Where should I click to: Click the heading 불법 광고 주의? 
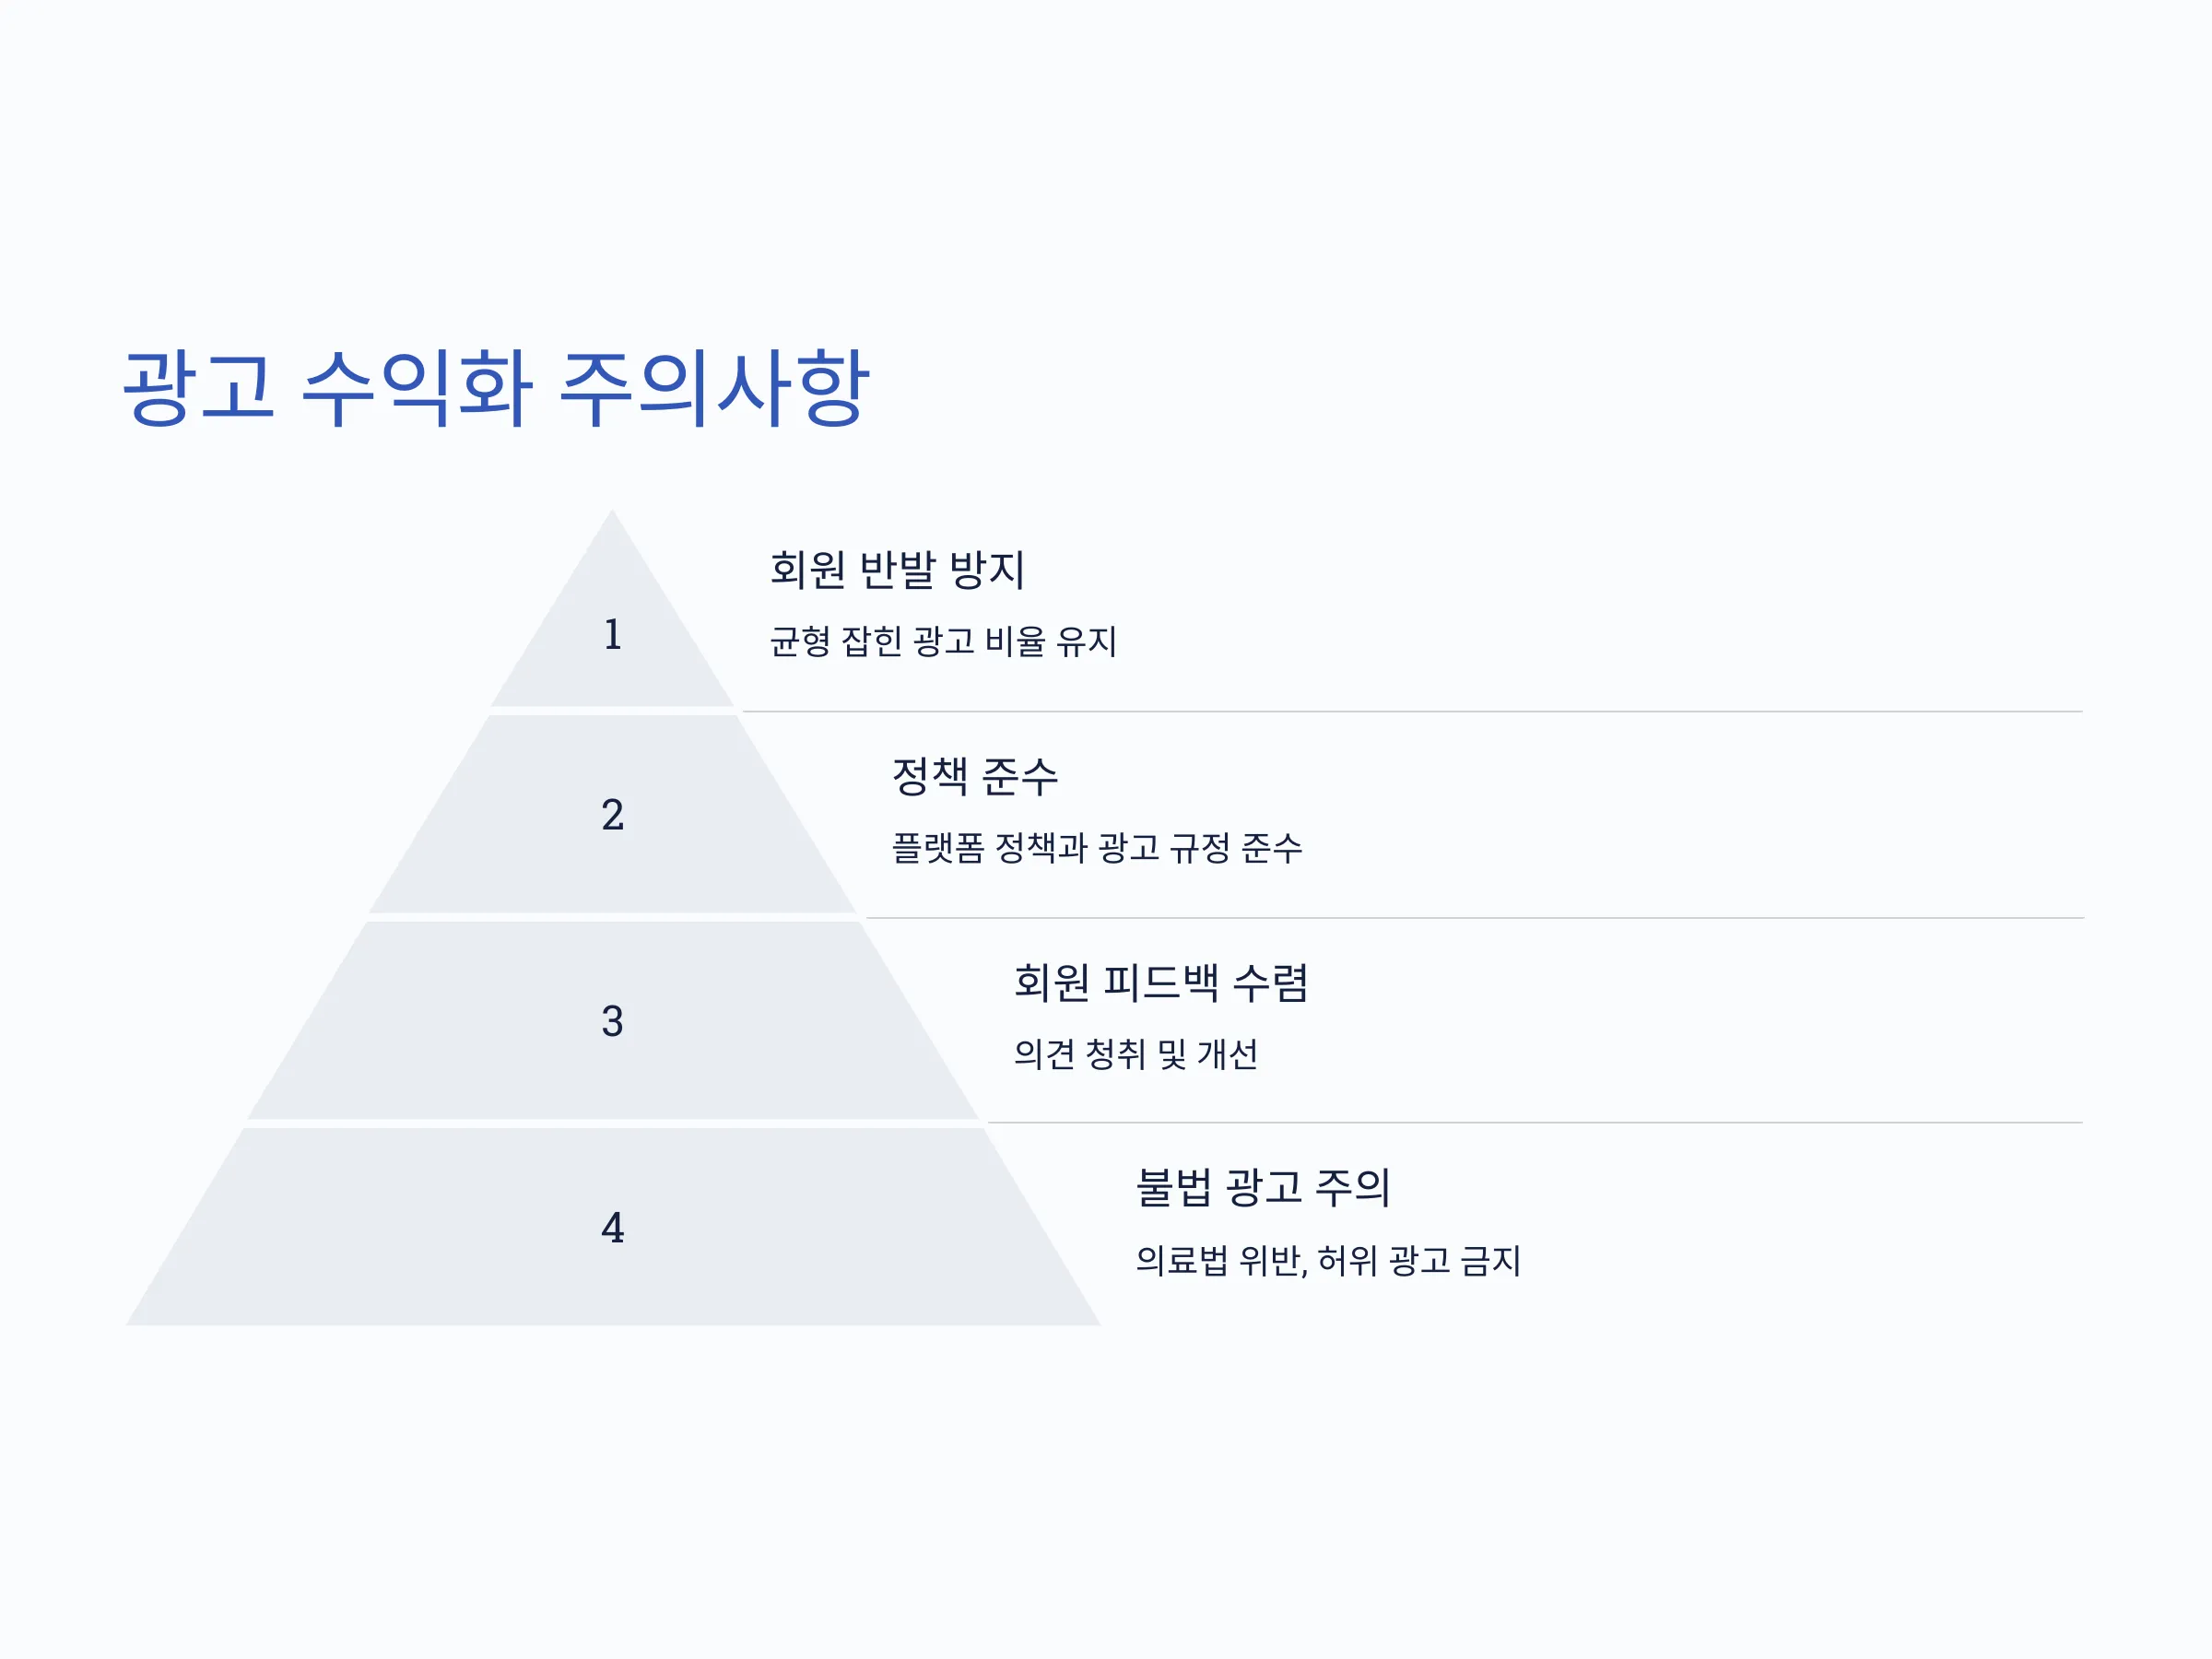click(x=1263, y=1187)
